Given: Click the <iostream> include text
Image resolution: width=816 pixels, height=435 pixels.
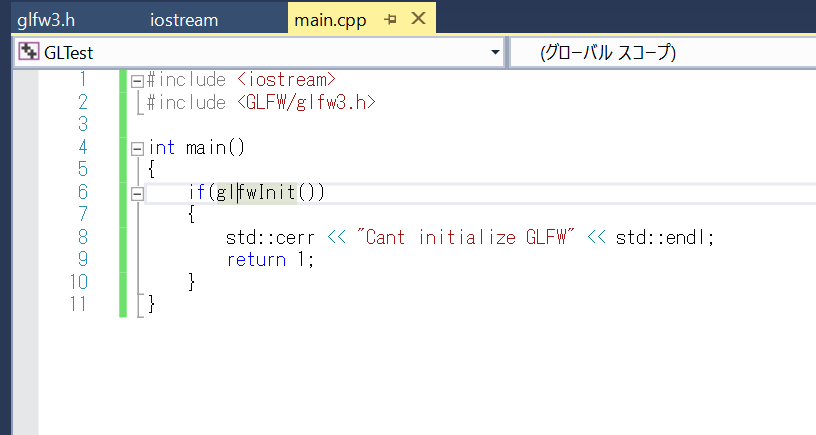Looking at the screenshot, I should pos(286,80).
